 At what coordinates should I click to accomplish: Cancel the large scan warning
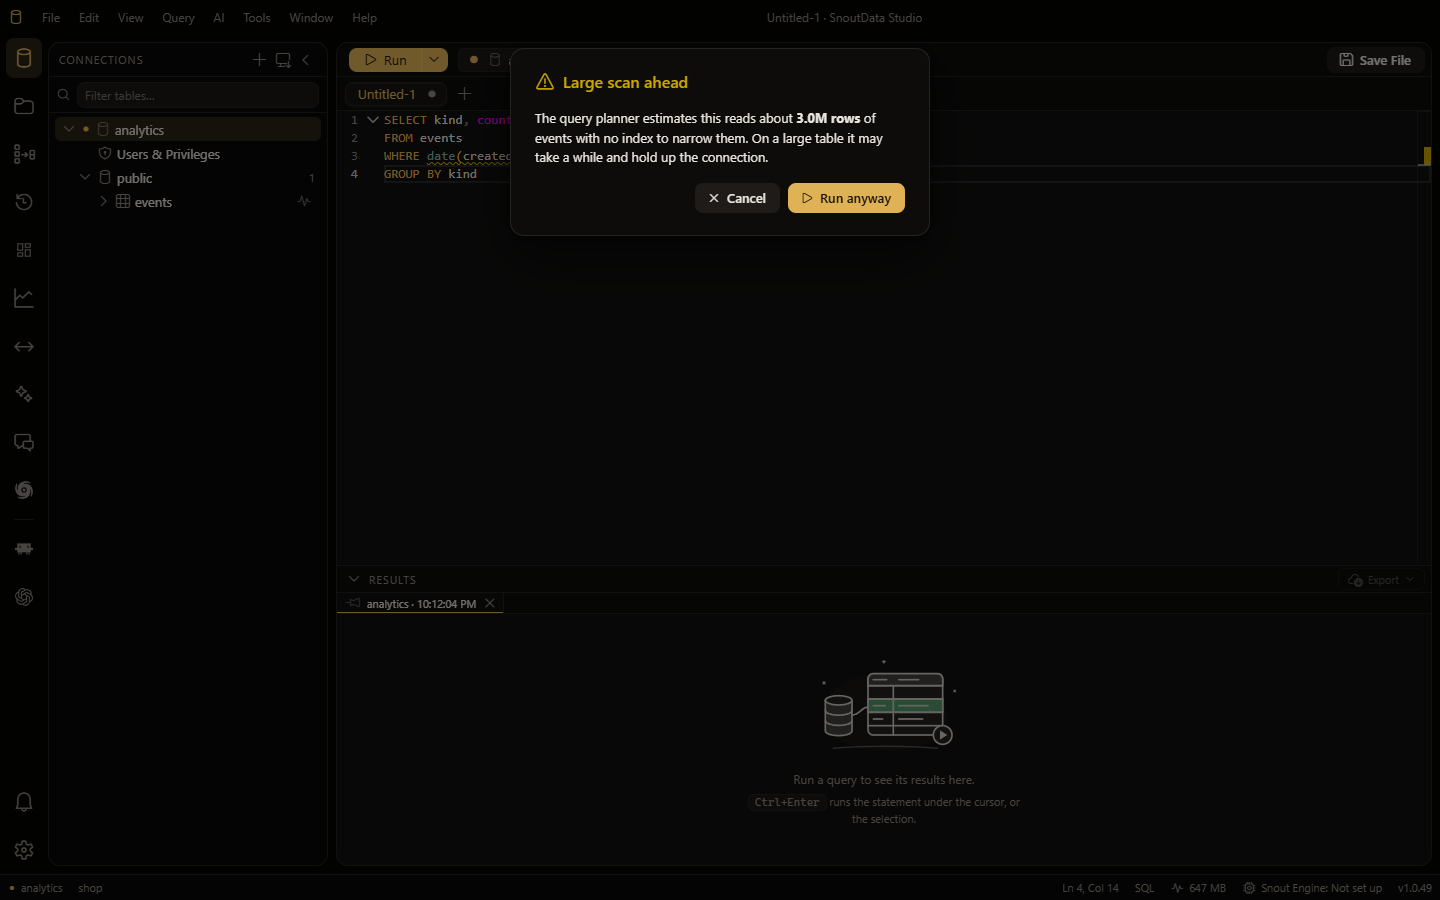737,198
